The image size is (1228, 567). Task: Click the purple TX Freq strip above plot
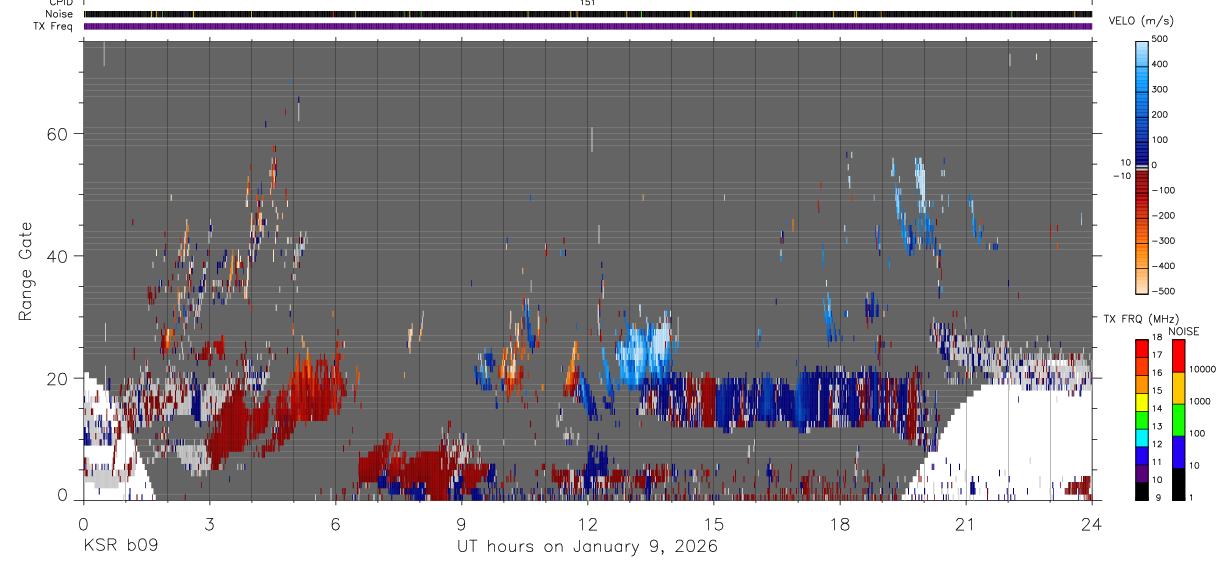pyautogui.click(x=588, y=26)
